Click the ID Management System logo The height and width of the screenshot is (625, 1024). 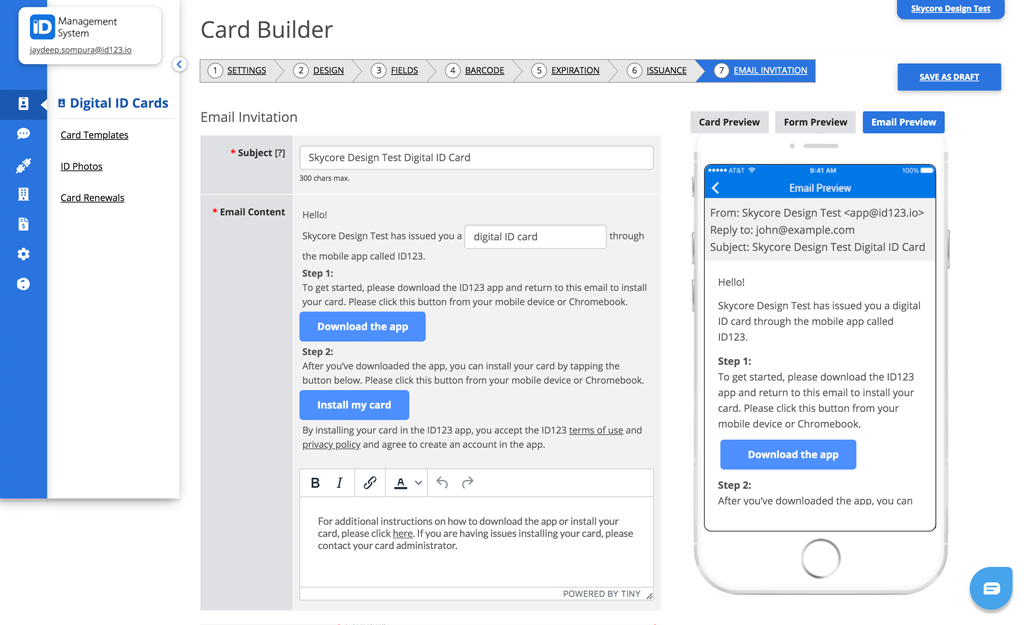pyautogui.click(x=42, y=27)
